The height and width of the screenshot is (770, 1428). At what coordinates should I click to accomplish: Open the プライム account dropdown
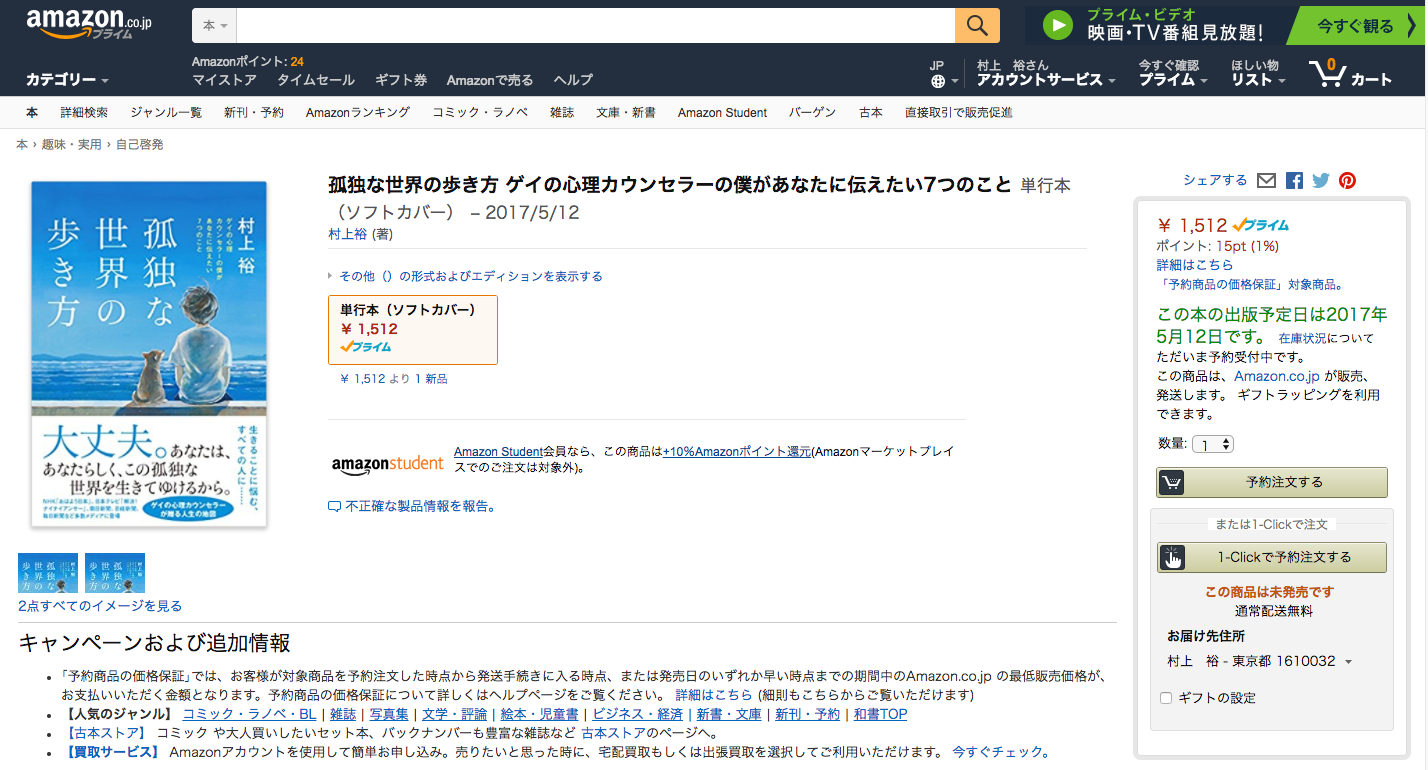[1173, 80]
